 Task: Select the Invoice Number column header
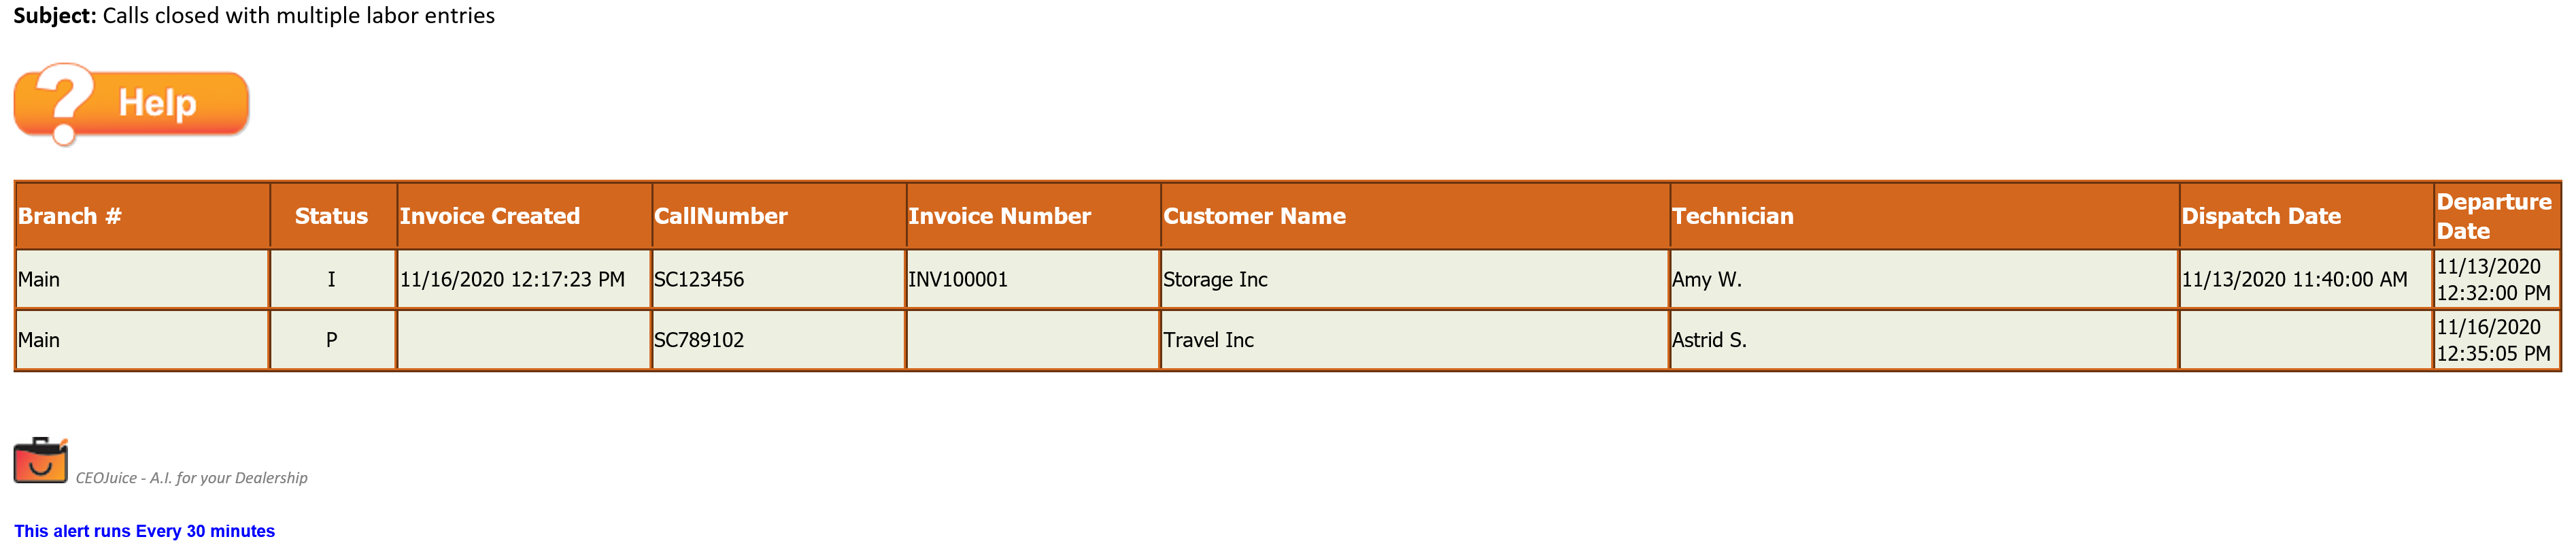(x=1033, y=216)
